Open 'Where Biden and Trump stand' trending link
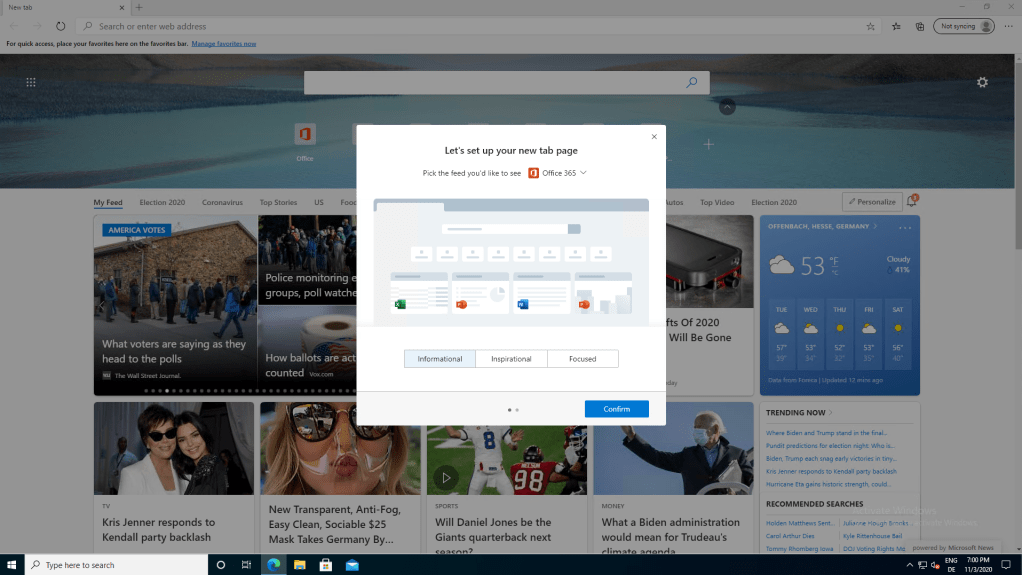Screen dimensions: 1022x575 pyautogui.click(x=826, y=433)
